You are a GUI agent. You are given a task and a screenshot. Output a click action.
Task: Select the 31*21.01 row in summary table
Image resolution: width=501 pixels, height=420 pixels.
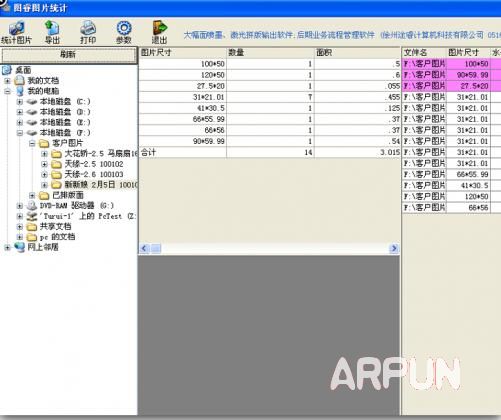tap(270, 97)
